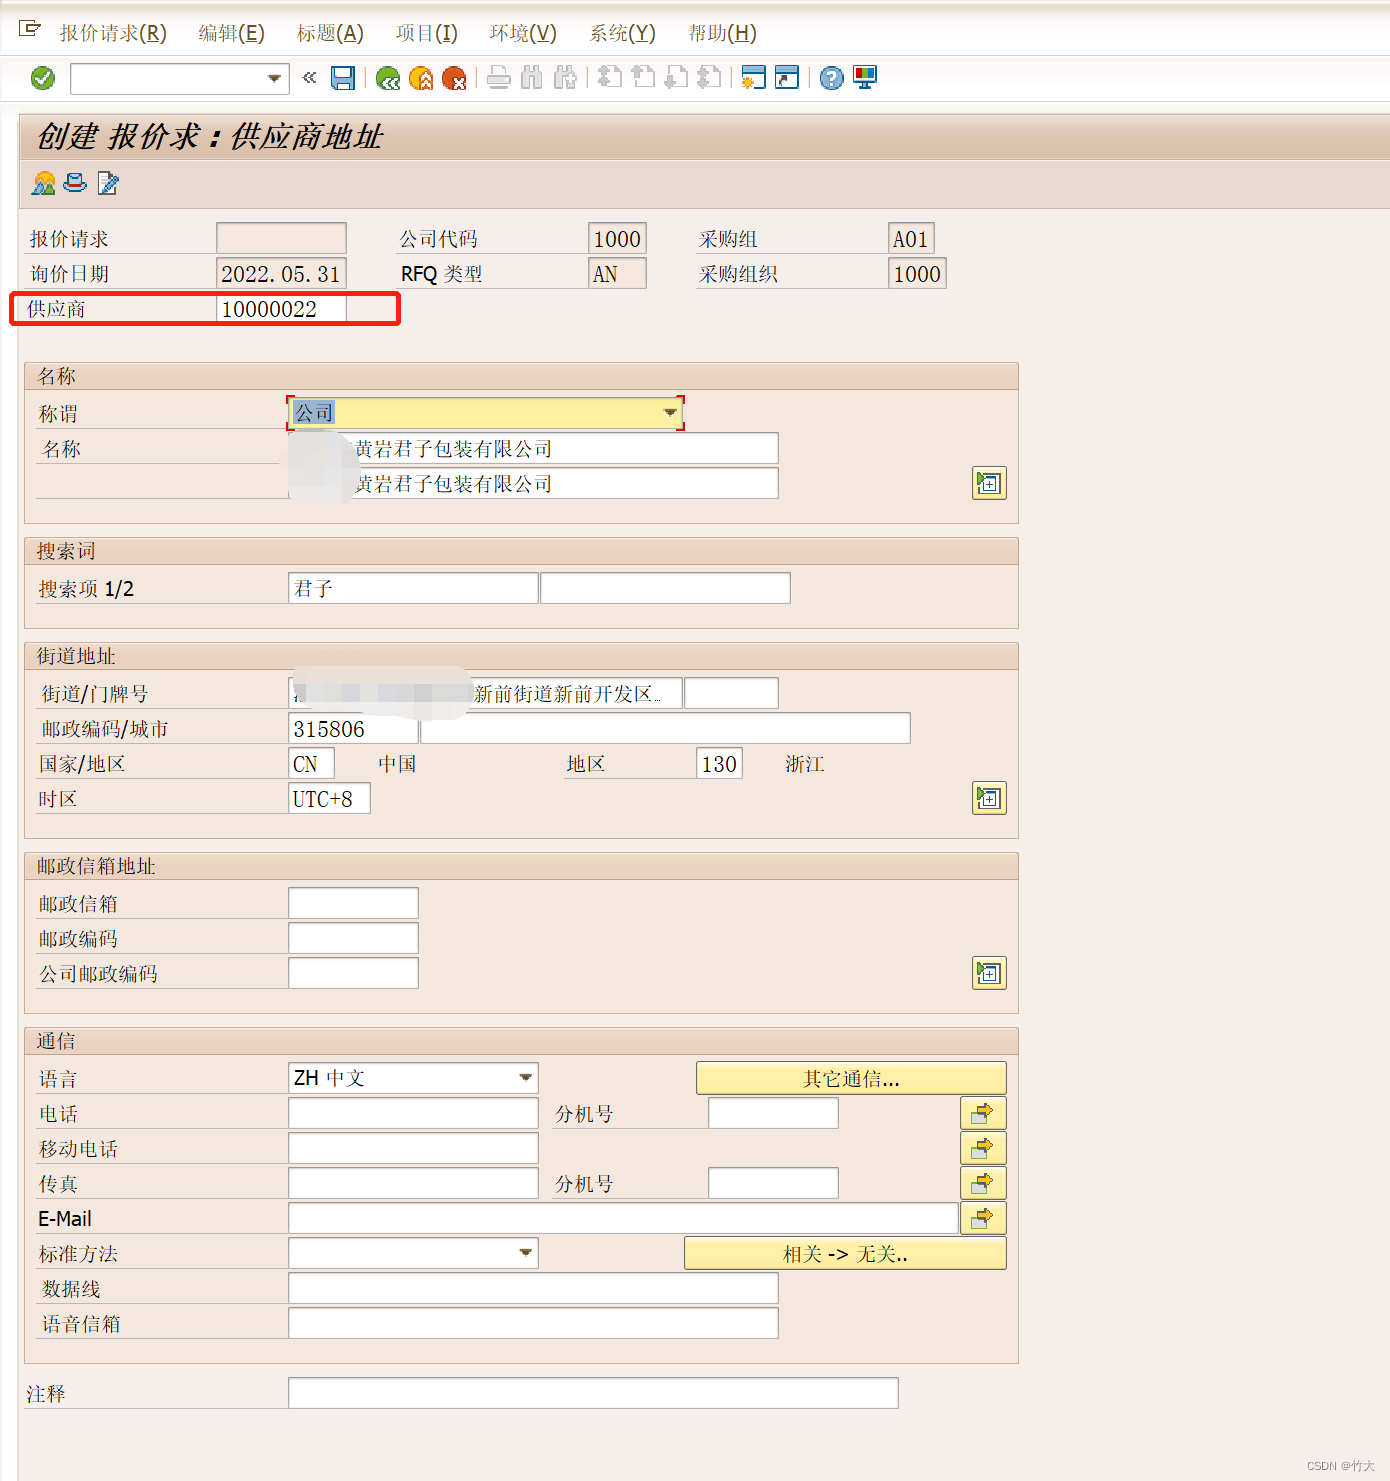Image resolution: width=1390 pixels, height=1481 pixels.
Task: Click the pencil document edit icon
Action: (108, 183)
